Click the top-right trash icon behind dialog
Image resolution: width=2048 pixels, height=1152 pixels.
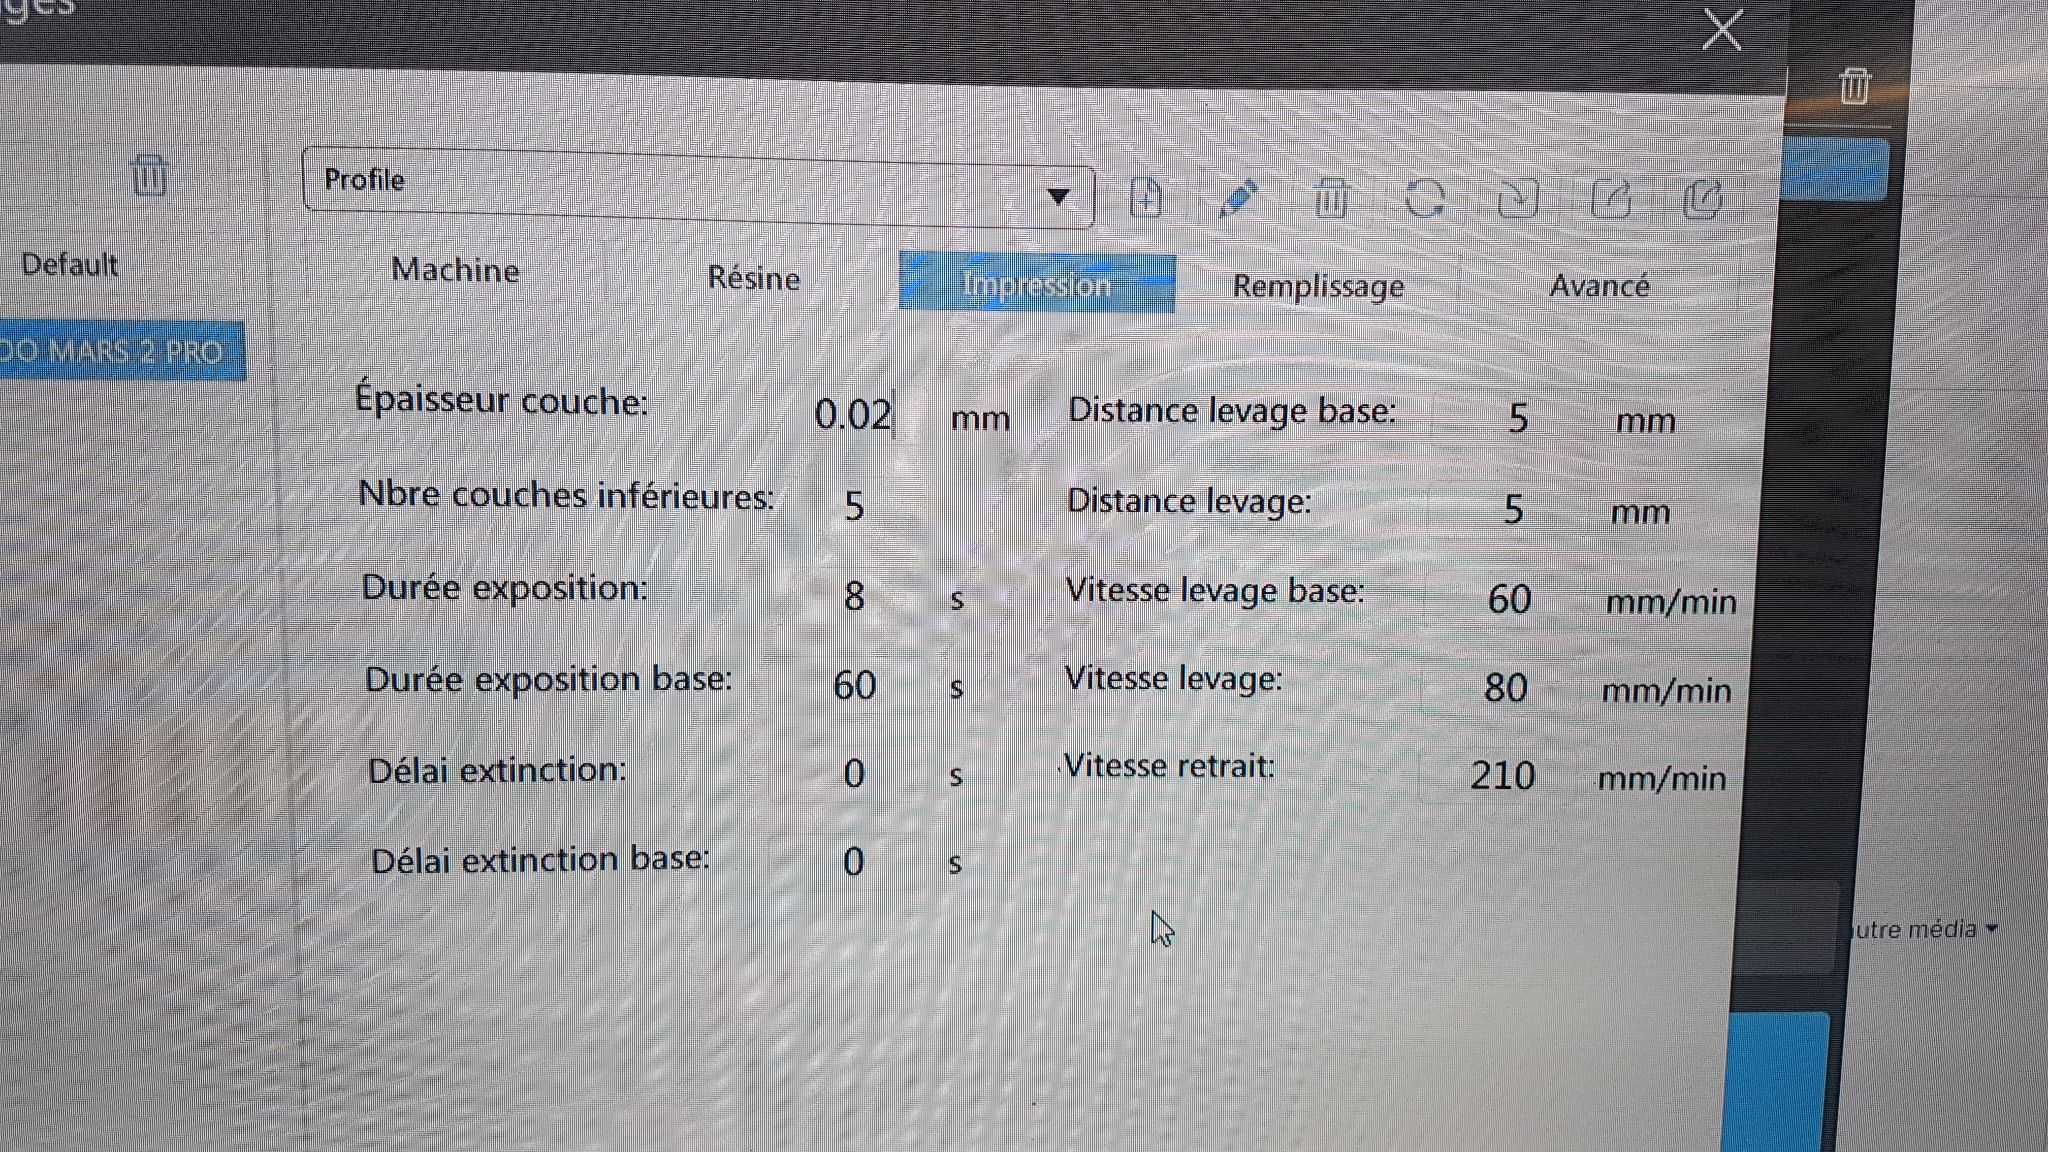coord(1854,86)
